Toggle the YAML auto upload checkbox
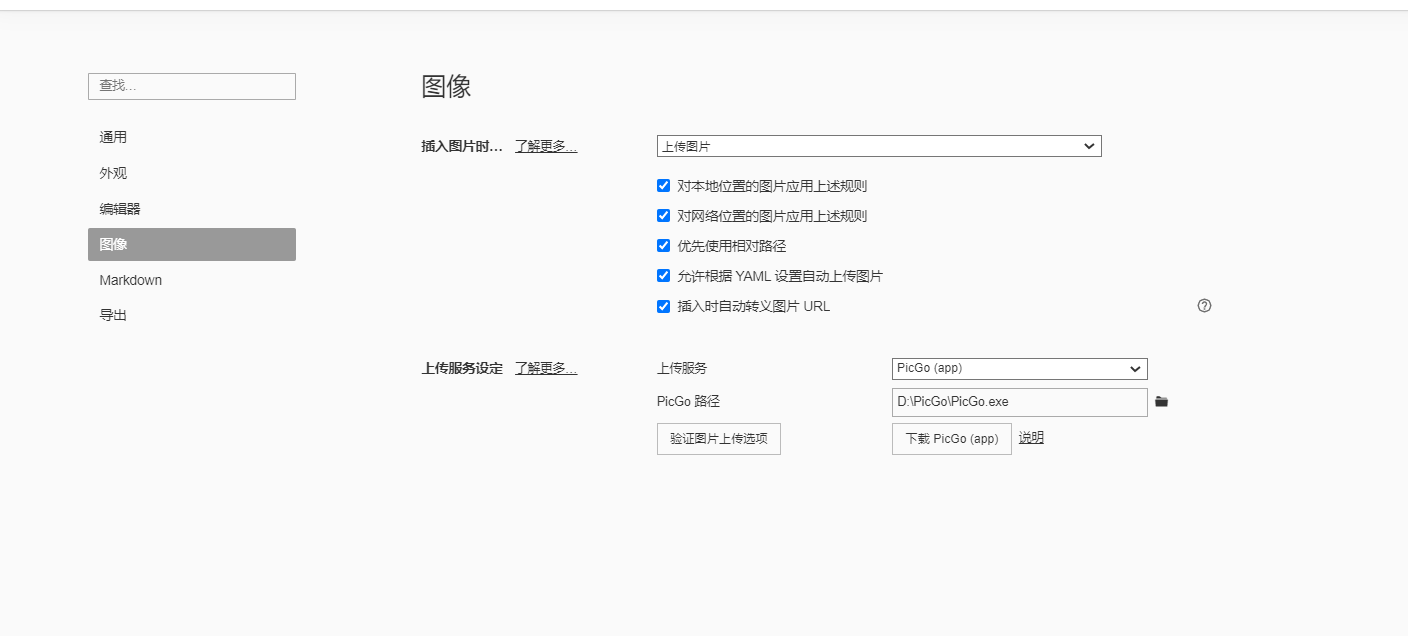The height and width of the screenshot is (636, 1408). (663, 276)
